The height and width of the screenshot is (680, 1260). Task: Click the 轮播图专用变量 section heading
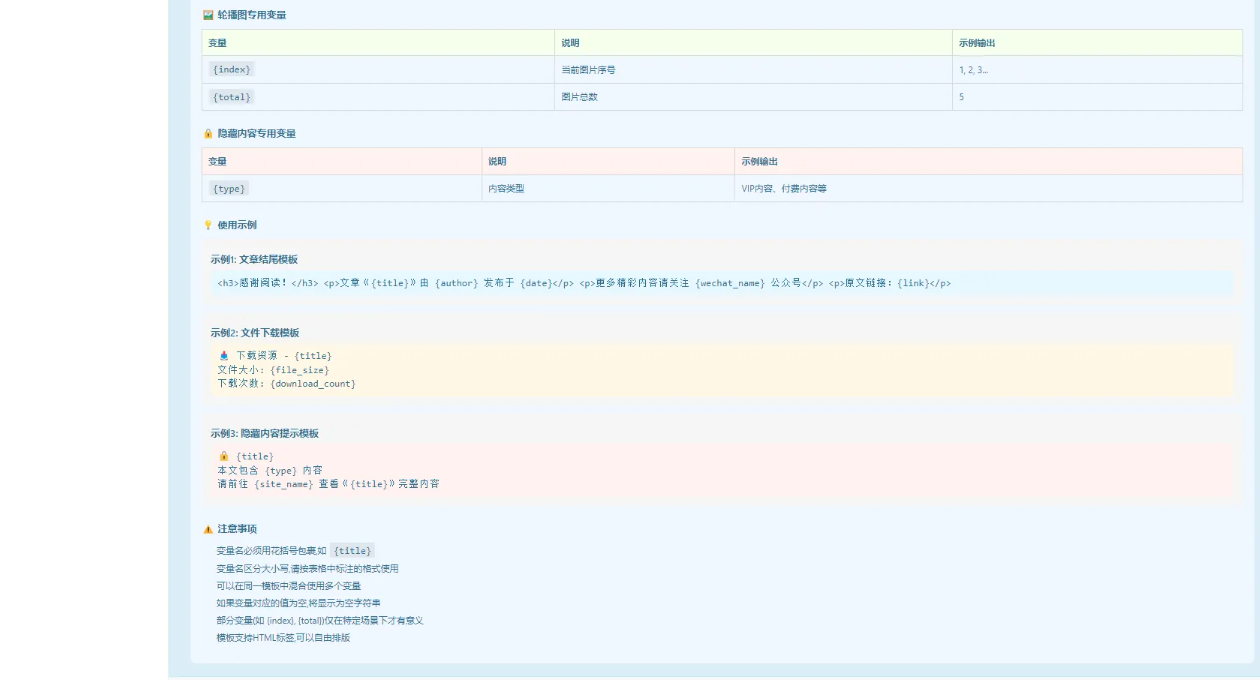click(252, 15)
